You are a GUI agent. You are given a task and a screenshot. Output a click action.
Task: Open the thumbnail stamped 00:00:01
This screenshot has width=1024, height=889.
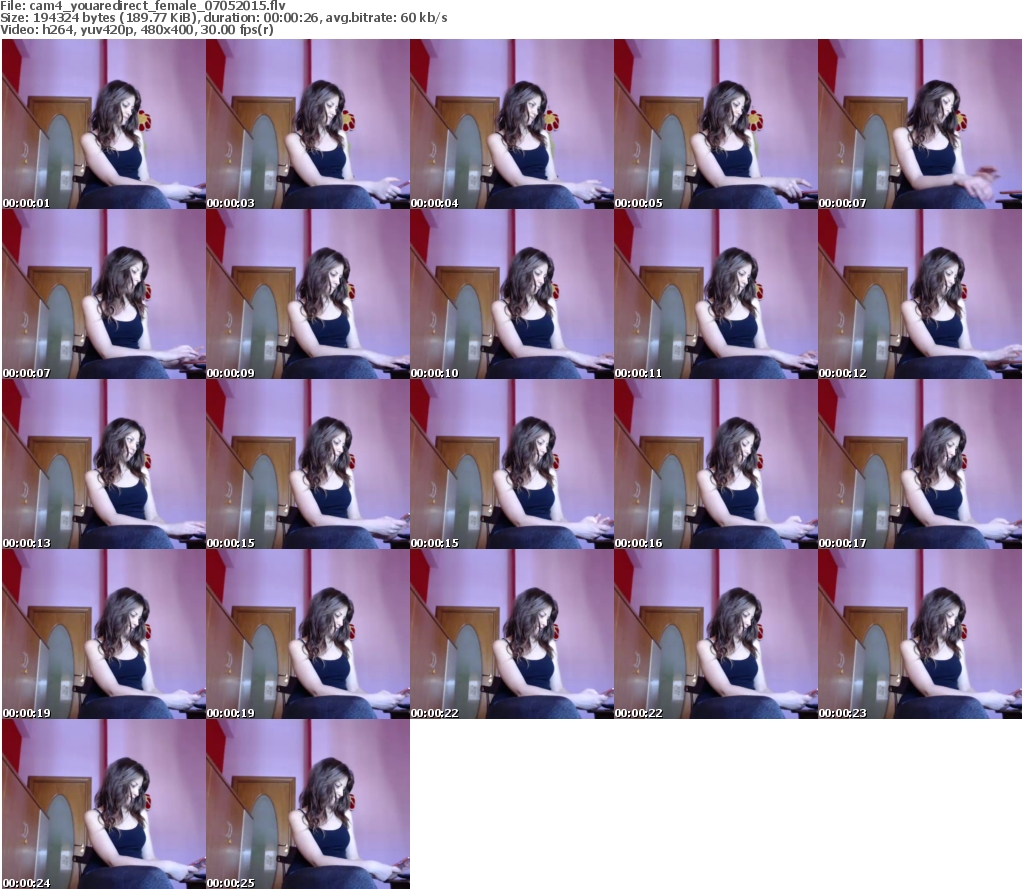104,124
